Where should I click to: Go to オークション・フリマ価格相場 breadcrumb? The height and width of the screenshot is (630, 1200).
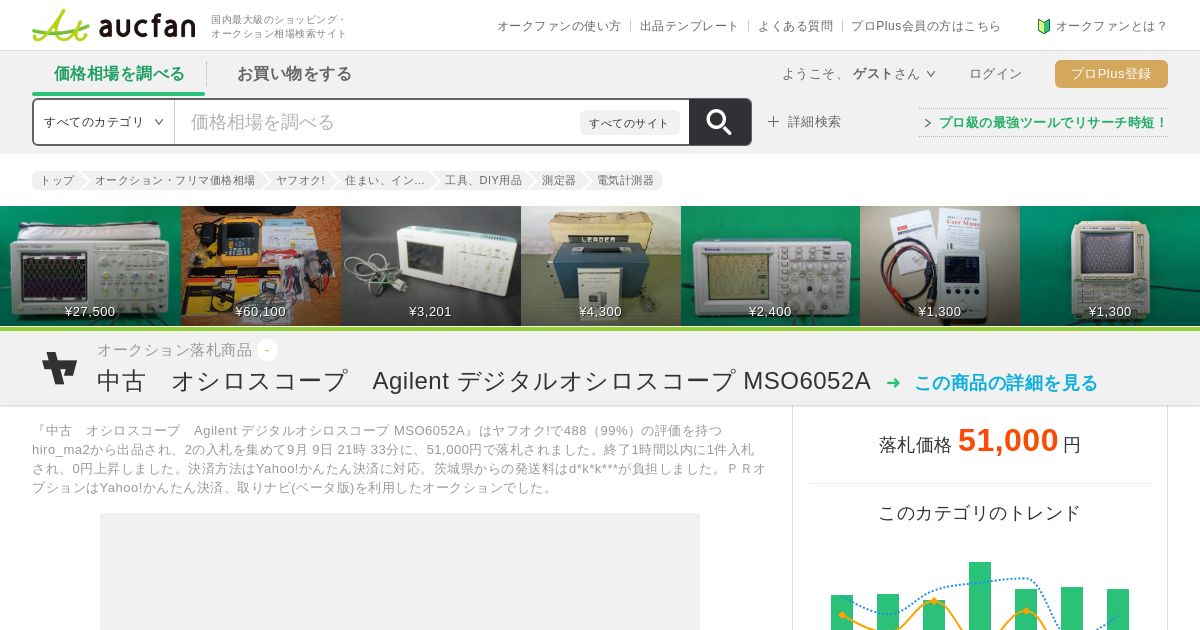[x=175, y=180]
